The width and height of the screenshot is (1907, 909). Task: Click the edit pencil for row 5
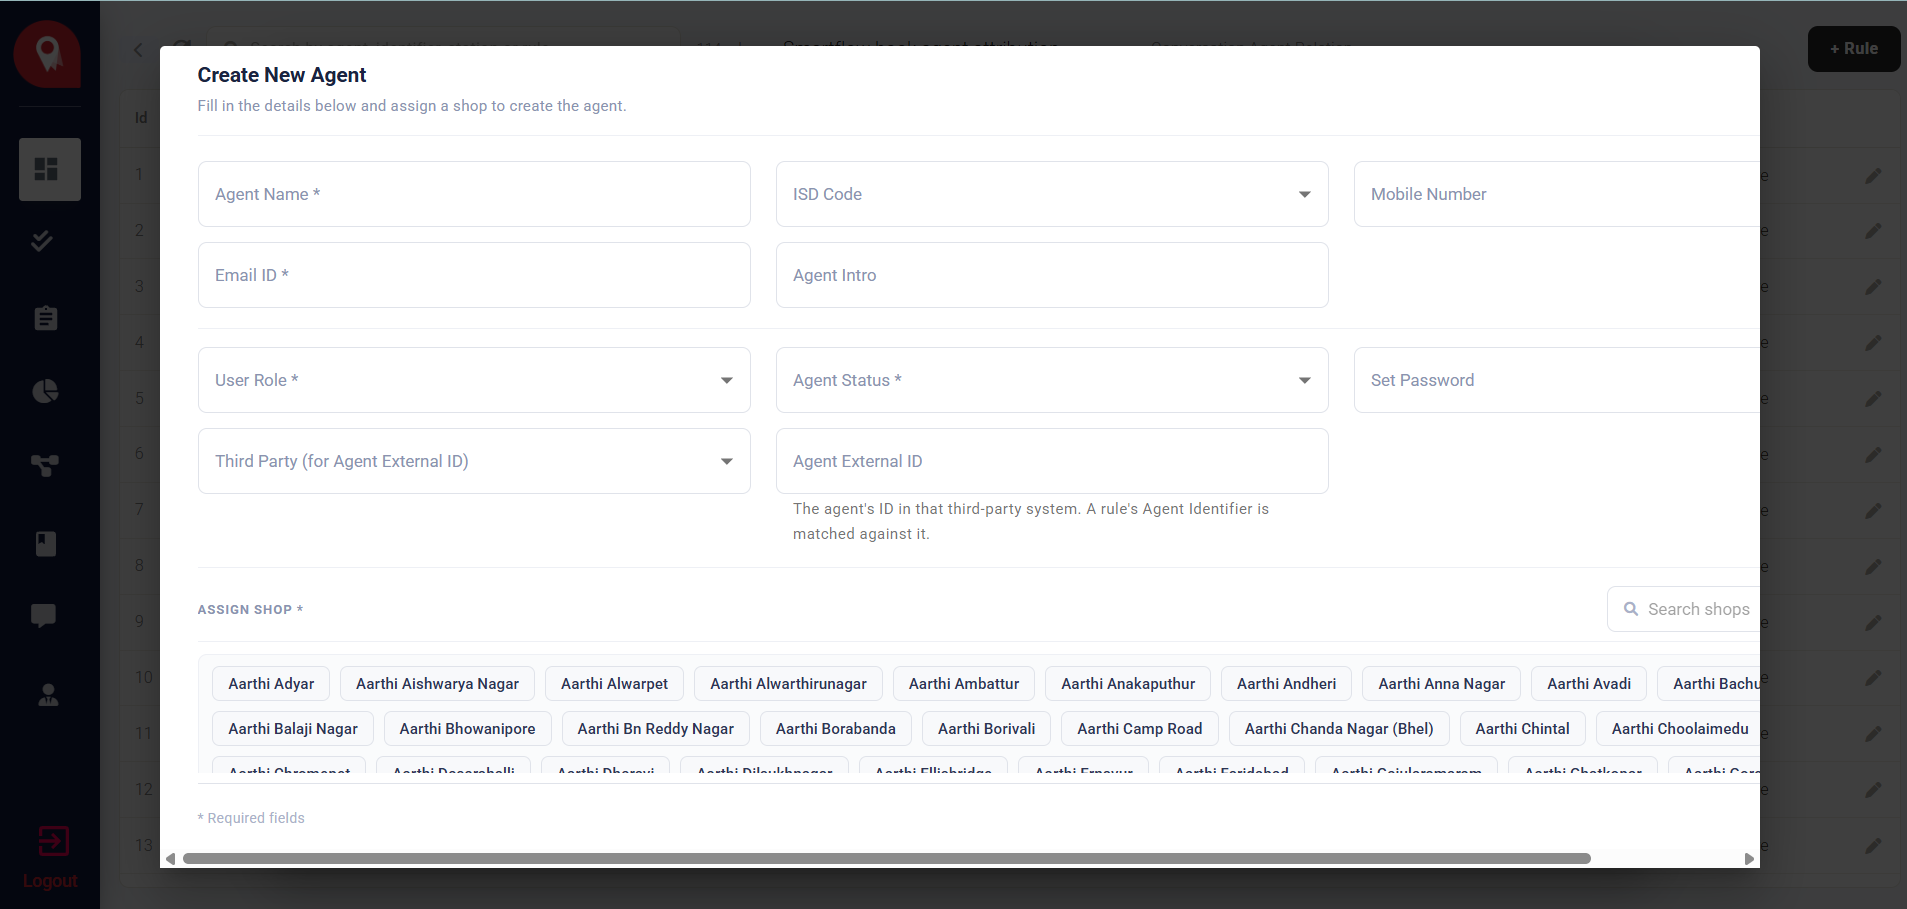coord(1873,399)
